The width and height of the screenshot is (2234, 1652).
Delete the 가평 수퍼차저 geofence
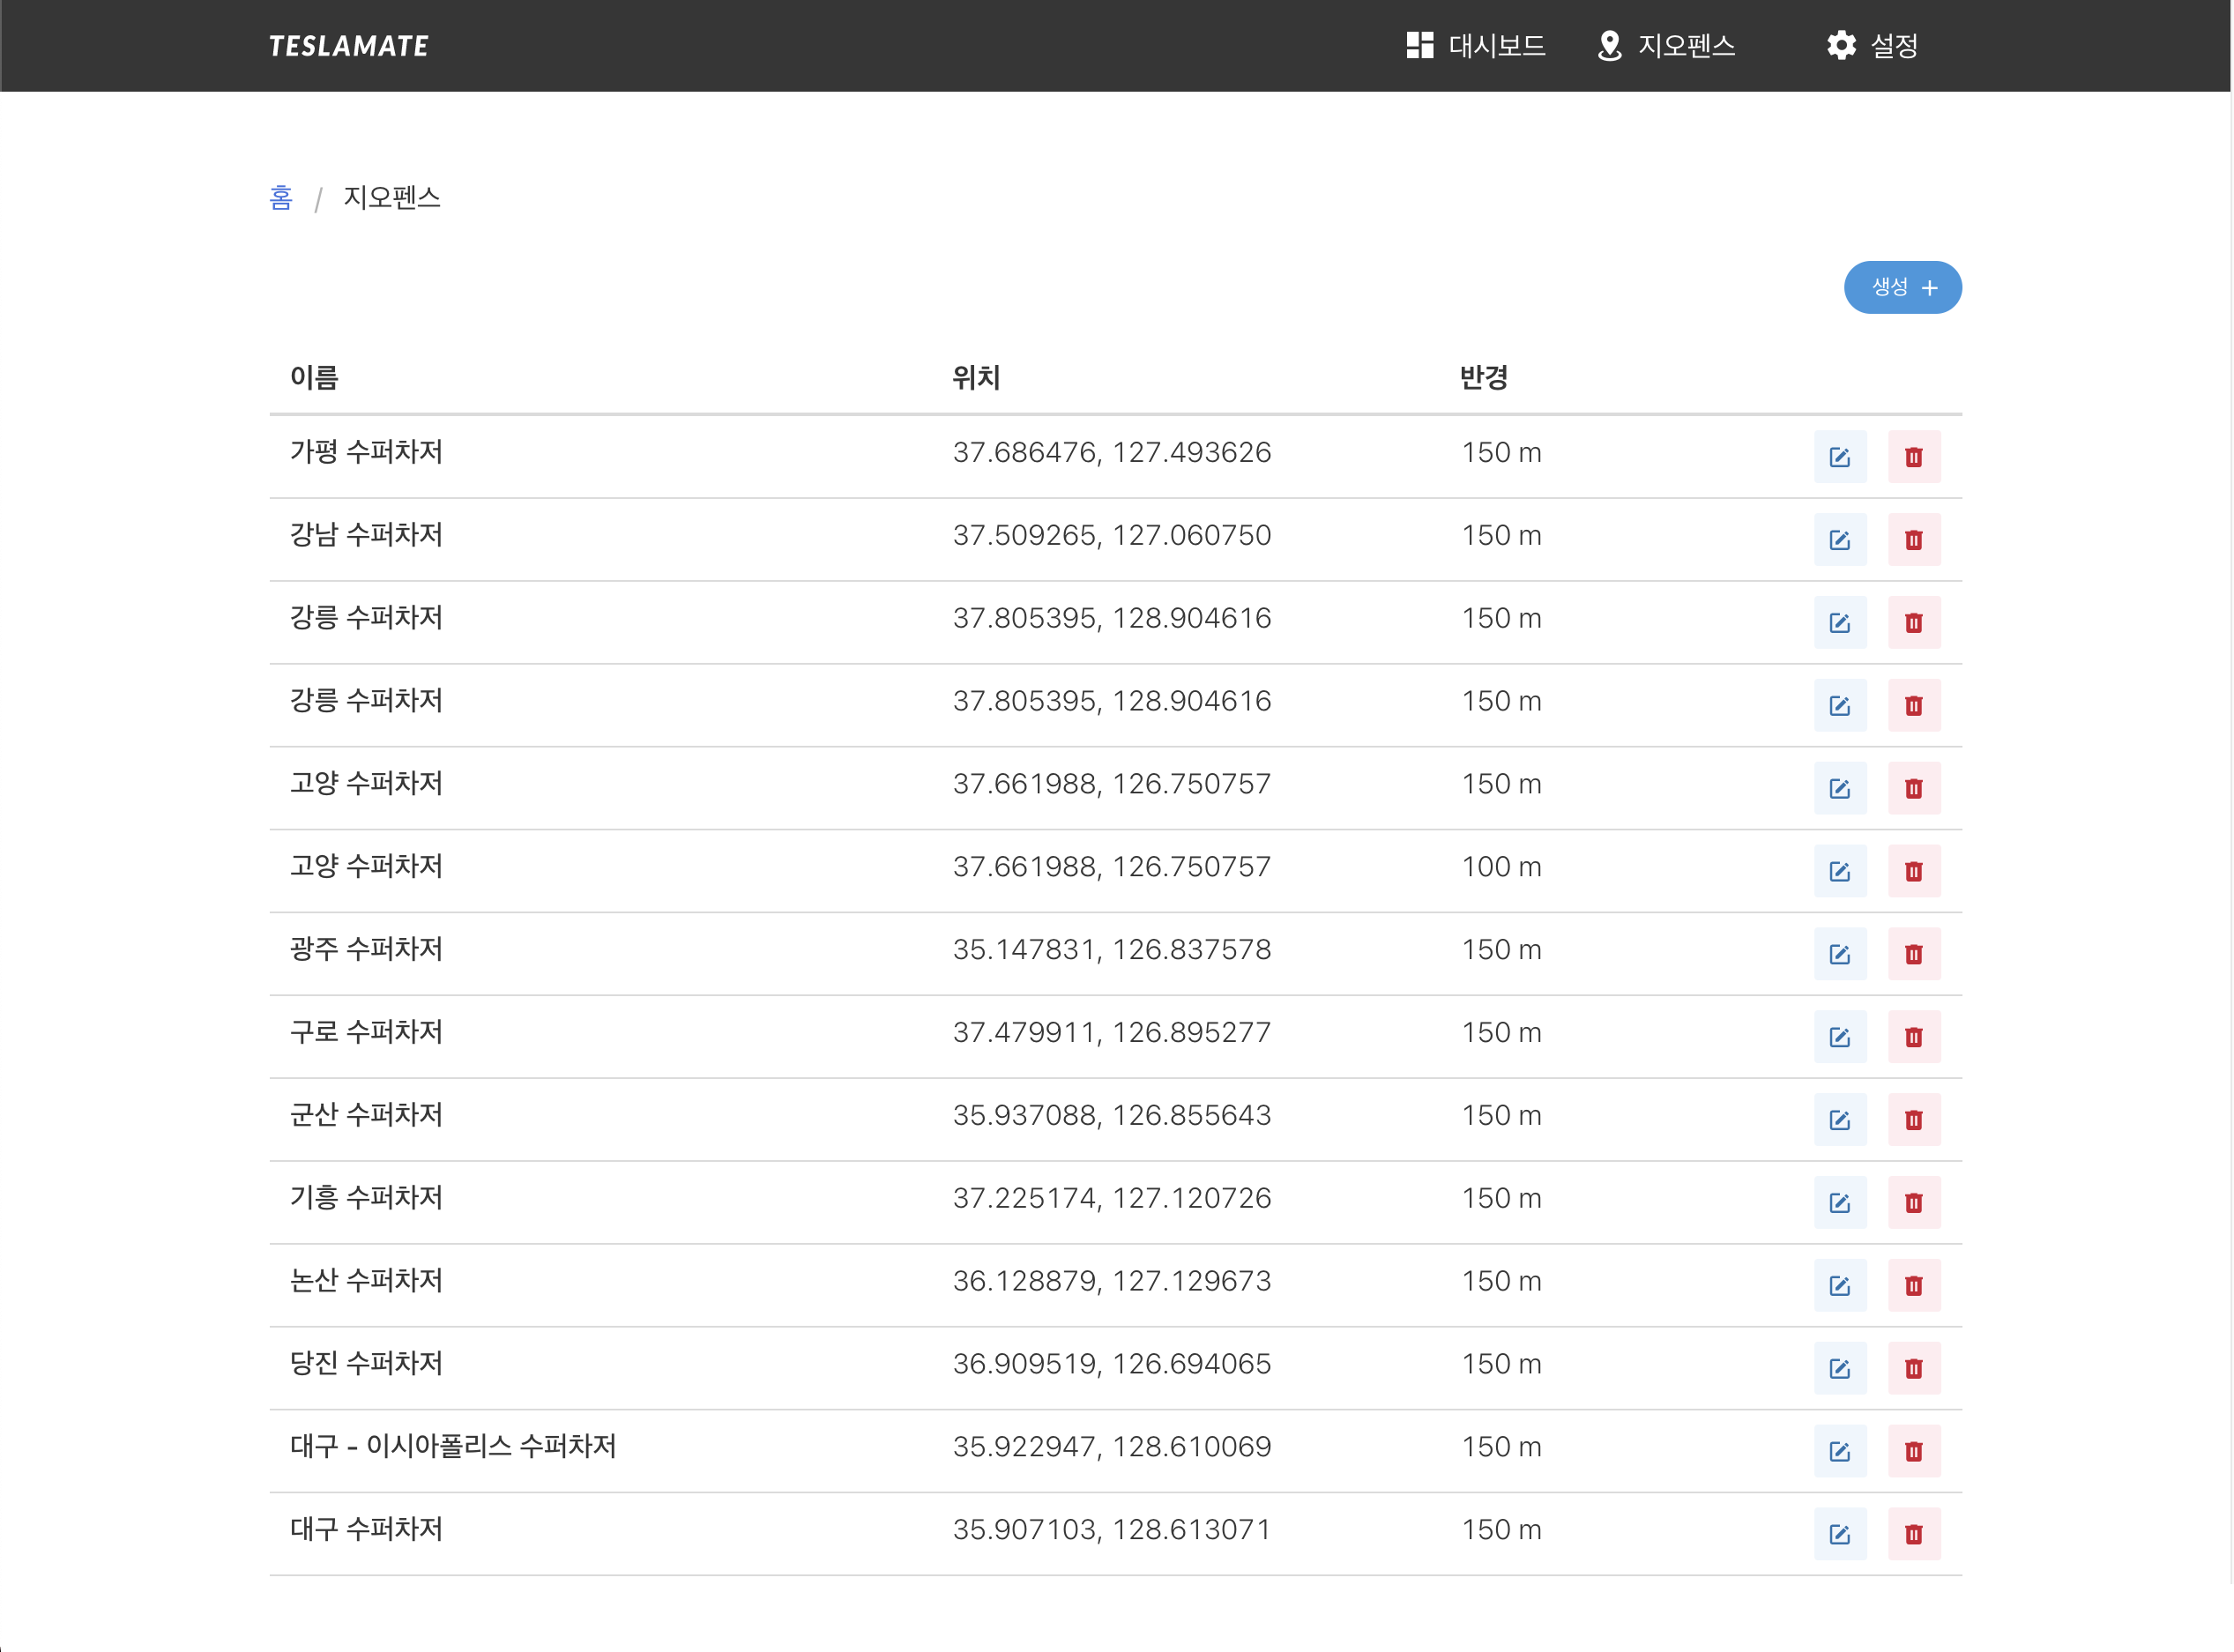(1914, 457)
